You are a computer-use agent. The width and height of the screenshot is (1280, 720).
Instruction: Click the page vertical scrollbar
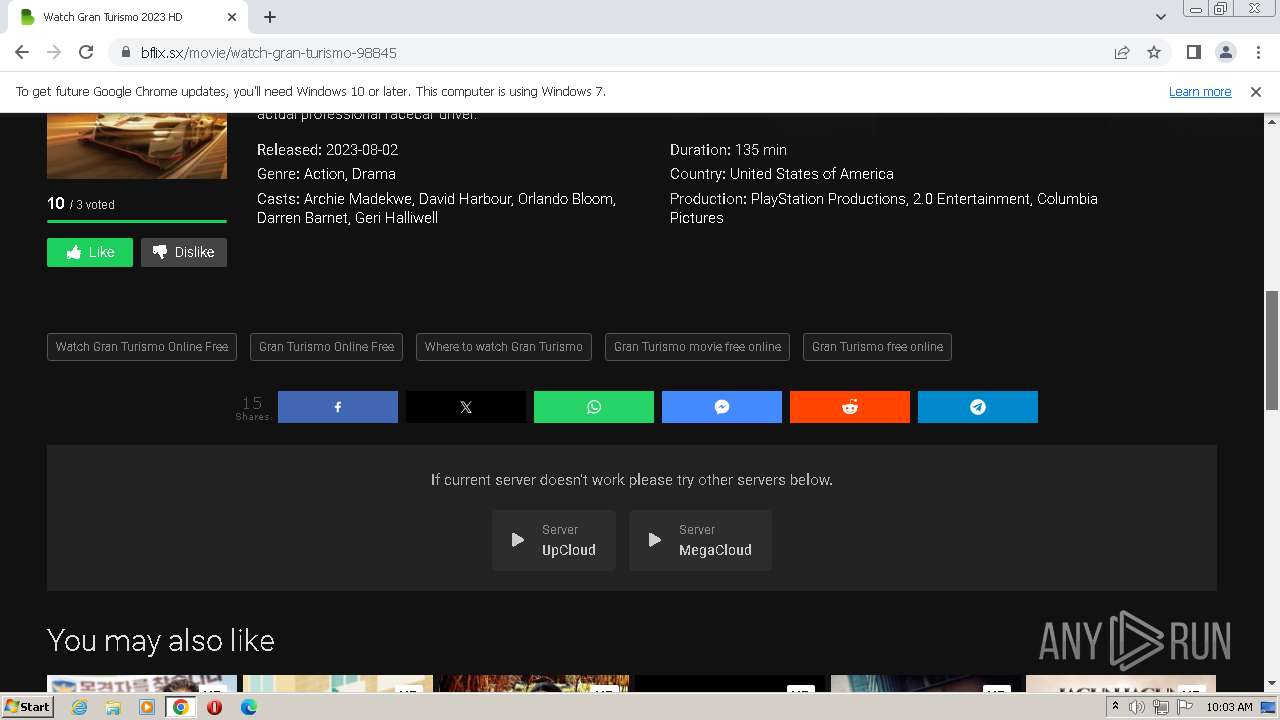(1272, 350)
